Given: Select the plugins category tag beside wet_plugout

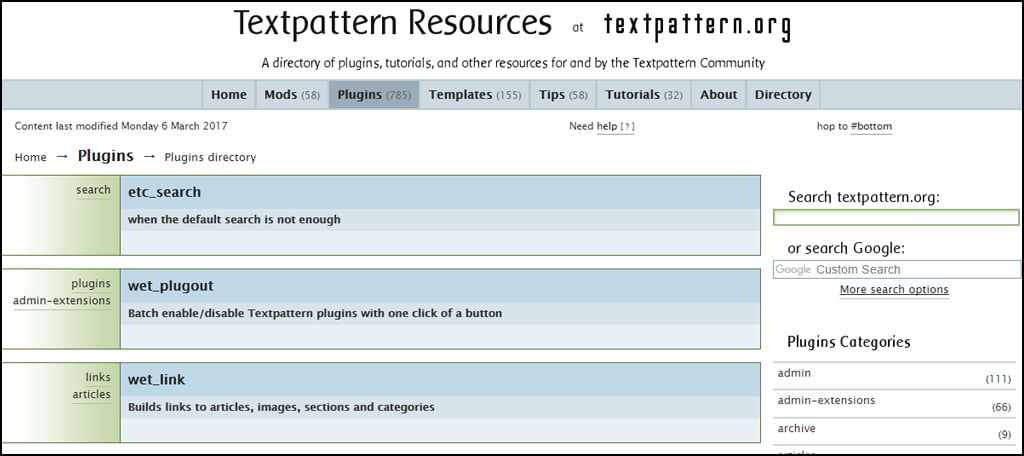Looking at the screenshot, I should point(91,284).
